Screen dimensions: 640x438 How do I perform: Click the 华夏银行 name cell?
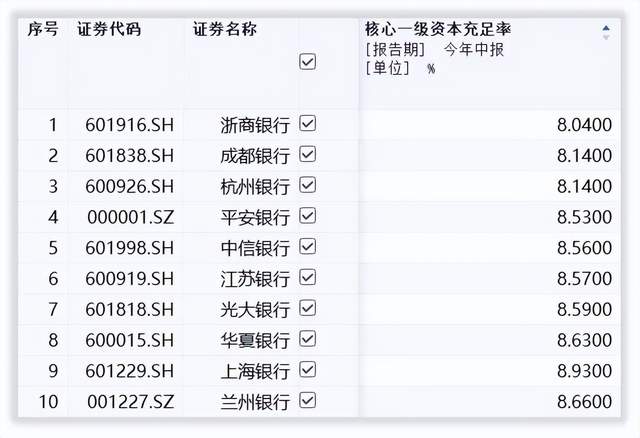point(255,341)
